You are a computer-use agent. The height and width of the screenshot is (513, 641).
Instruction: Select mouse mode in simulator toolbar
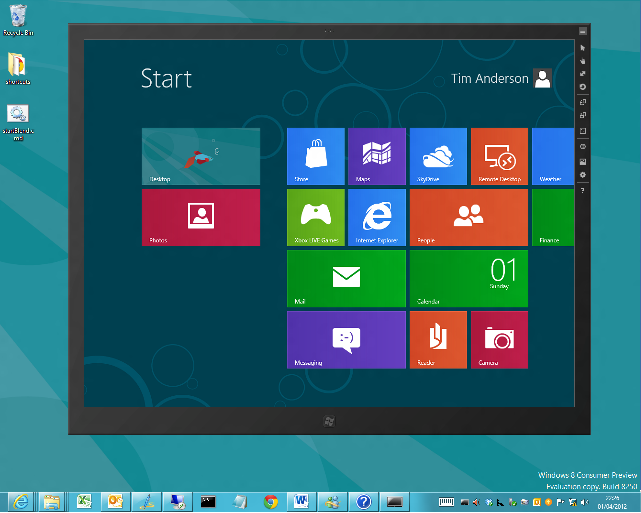coord(583,48)
